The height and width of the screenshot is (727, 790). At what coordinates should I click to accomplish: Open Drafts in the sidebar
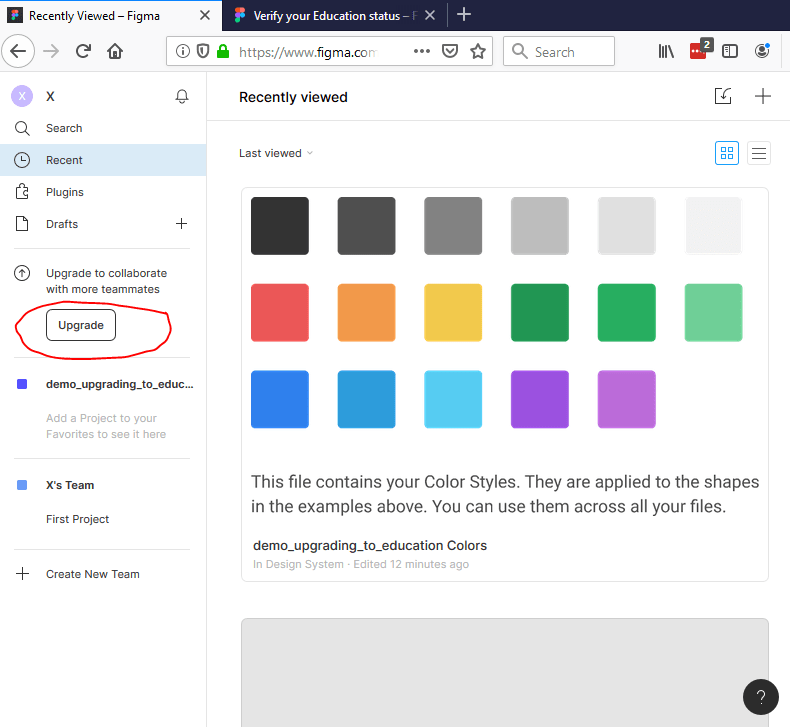click(61, 224)
